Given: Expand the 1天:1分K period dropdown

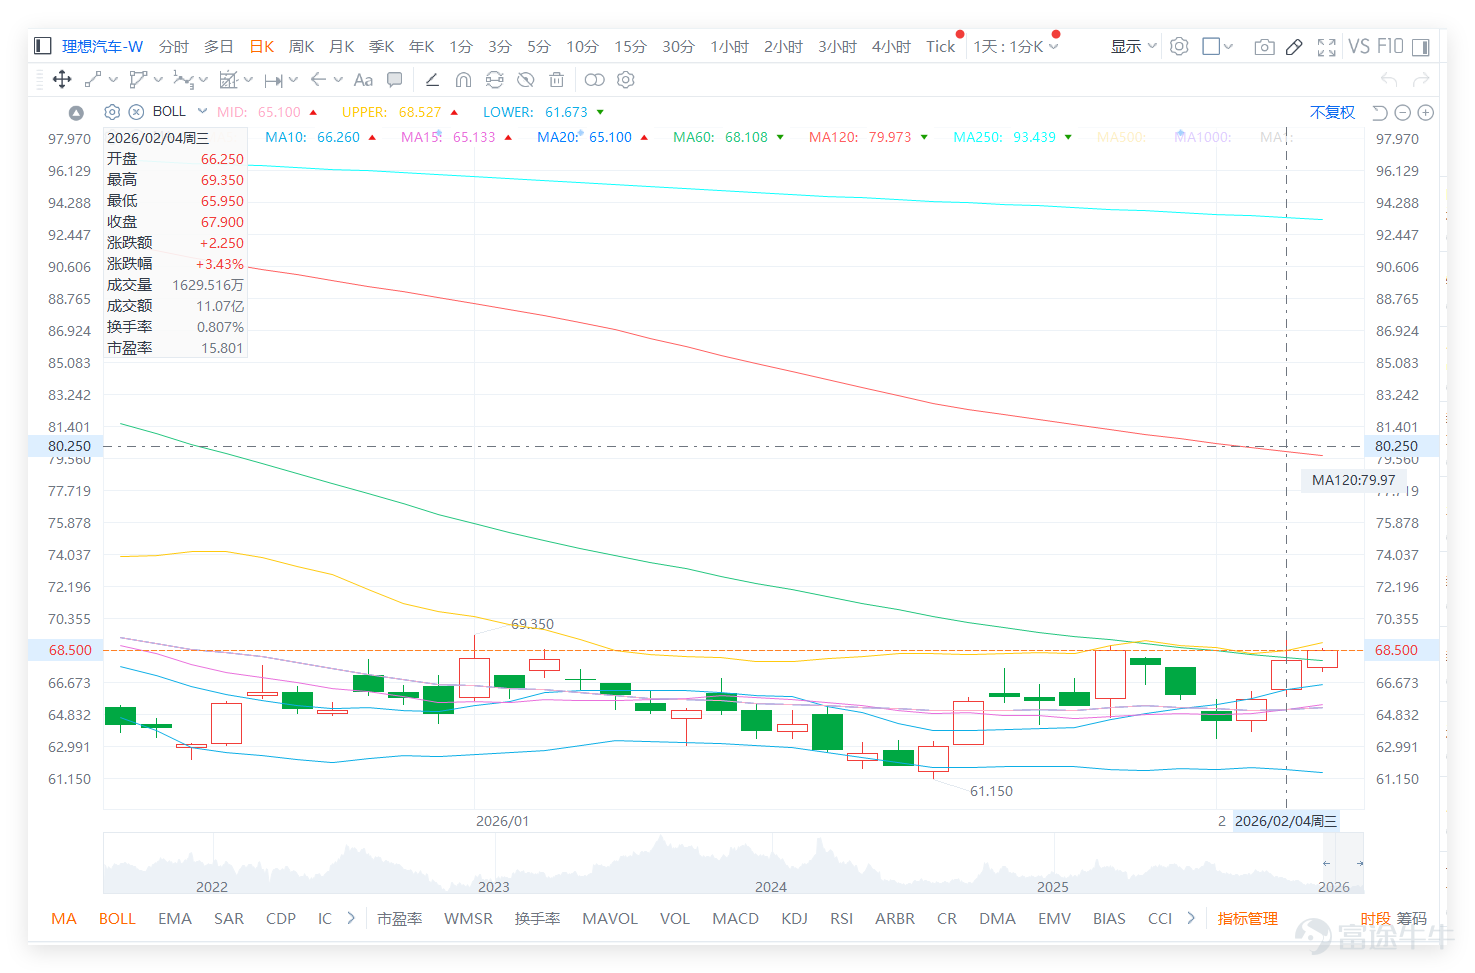Looking at the screenshot, I should (x=1016, y=46).
